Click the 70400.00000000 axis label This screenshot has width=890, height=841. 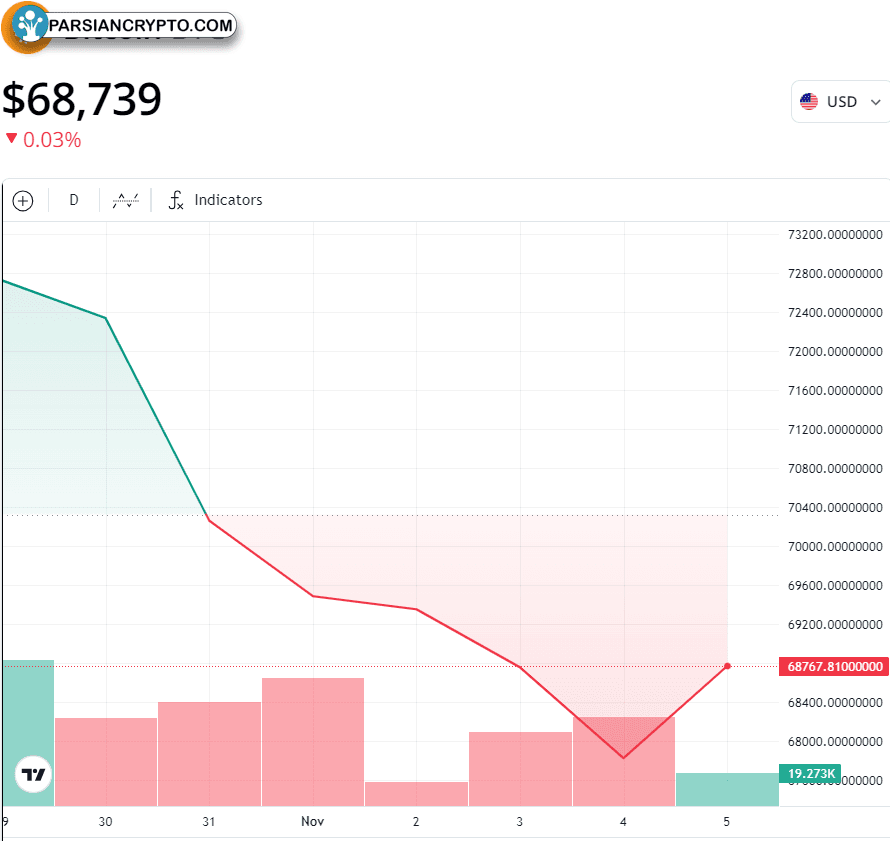coord(835,507)
